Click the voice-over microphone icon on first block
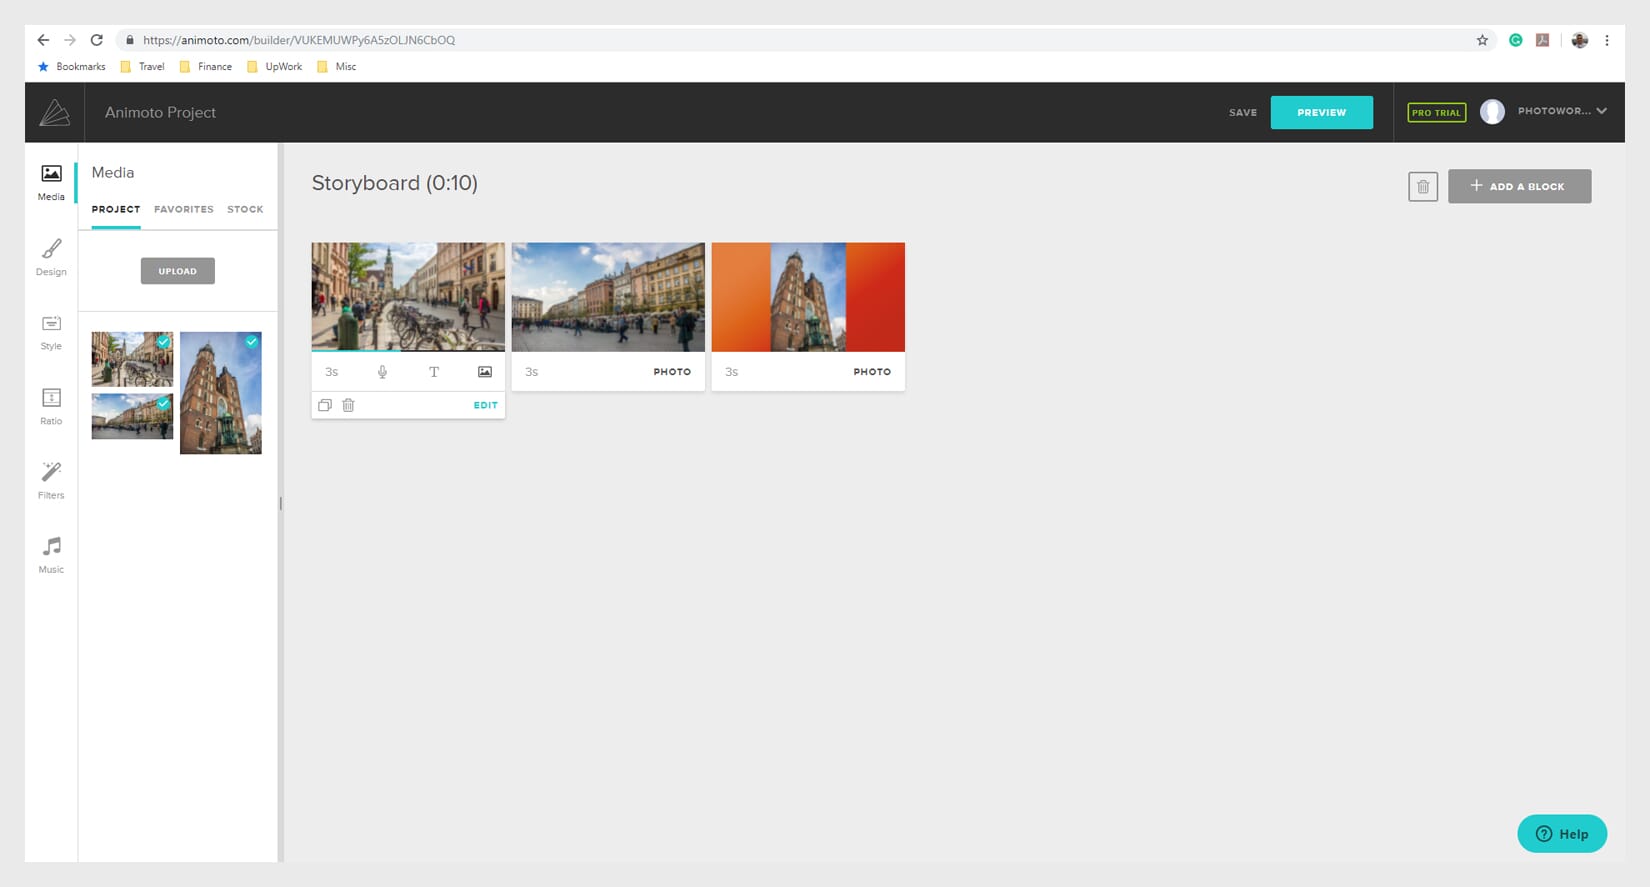 382,372
